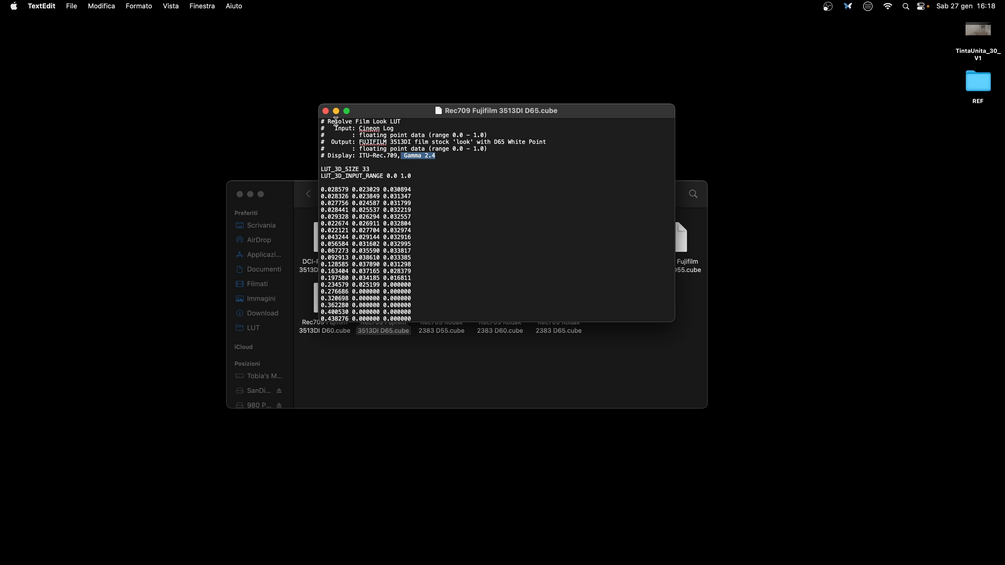Click the Posizioni section header in Finder sidebar
The height and width of the screenshot is (565, 1005).
pyautogui.click(x=247, y=364)
